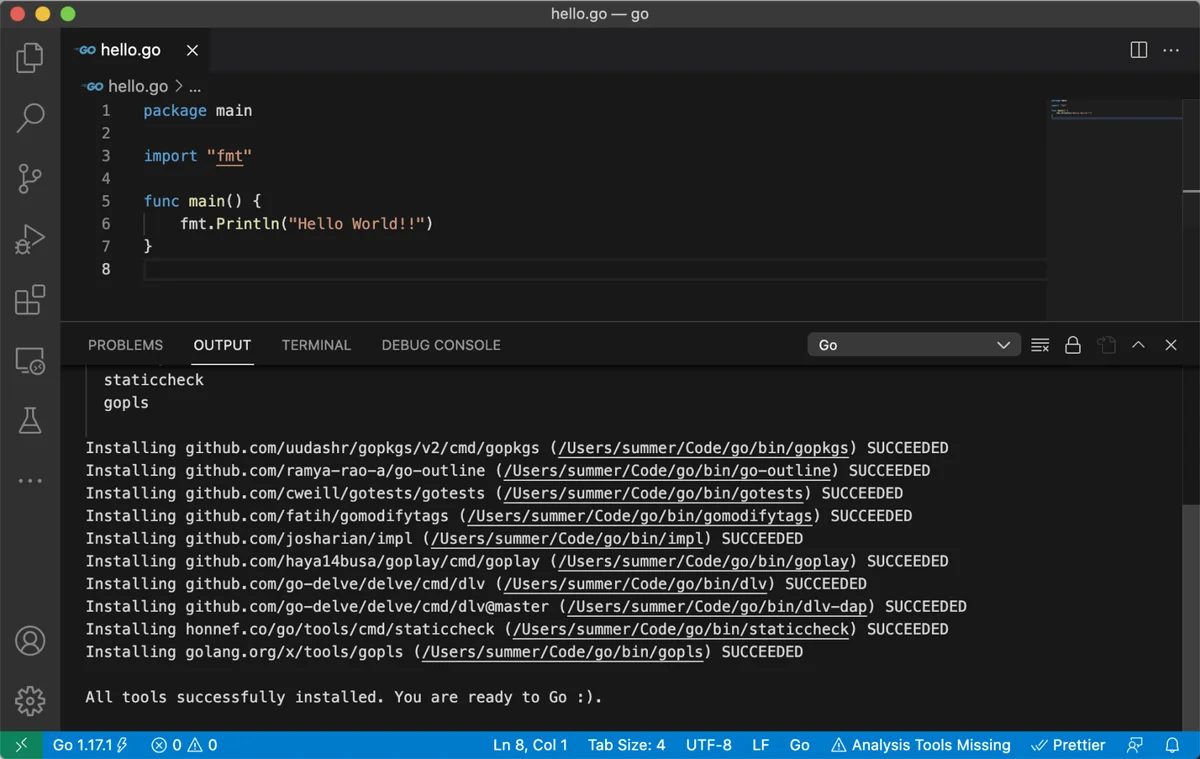This screenshot has width=1200, height=759.
Task: Switch to the OUTPUT tab
Action: 222,345
